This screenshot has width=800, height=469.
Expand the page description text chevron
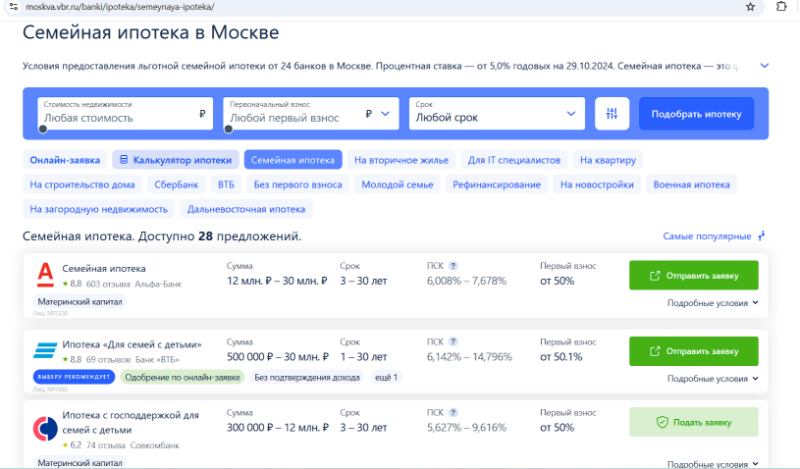[x=765, y=66]
